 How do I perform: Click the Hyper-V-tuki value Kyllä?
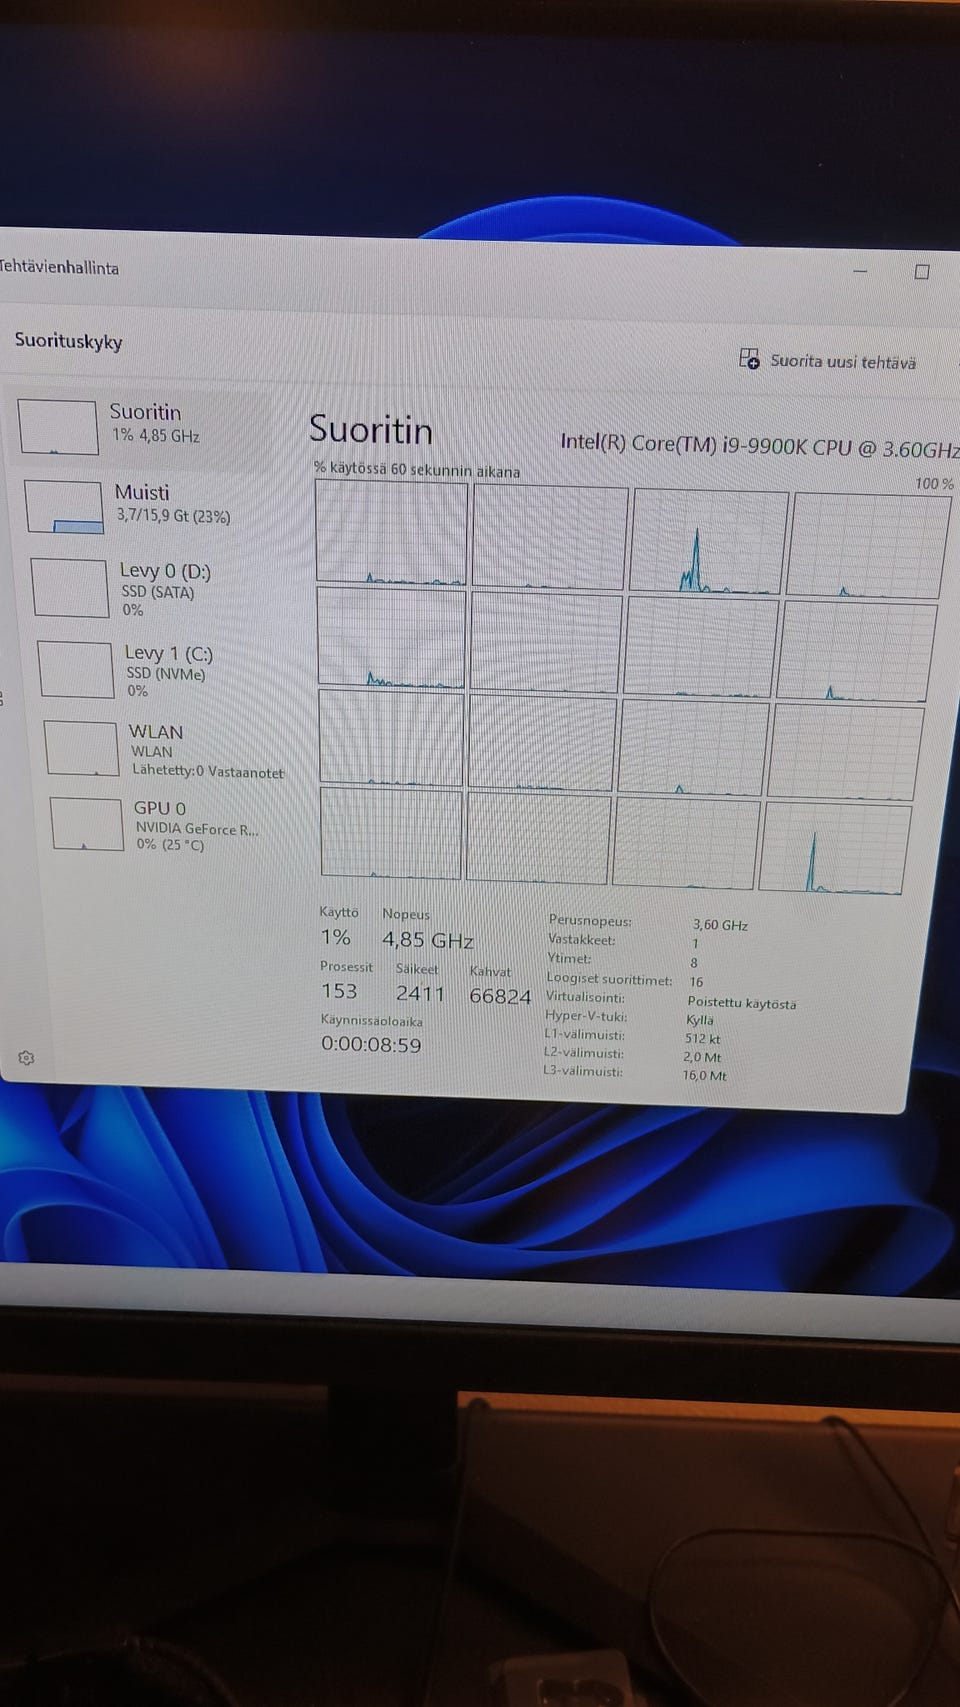700,1020
